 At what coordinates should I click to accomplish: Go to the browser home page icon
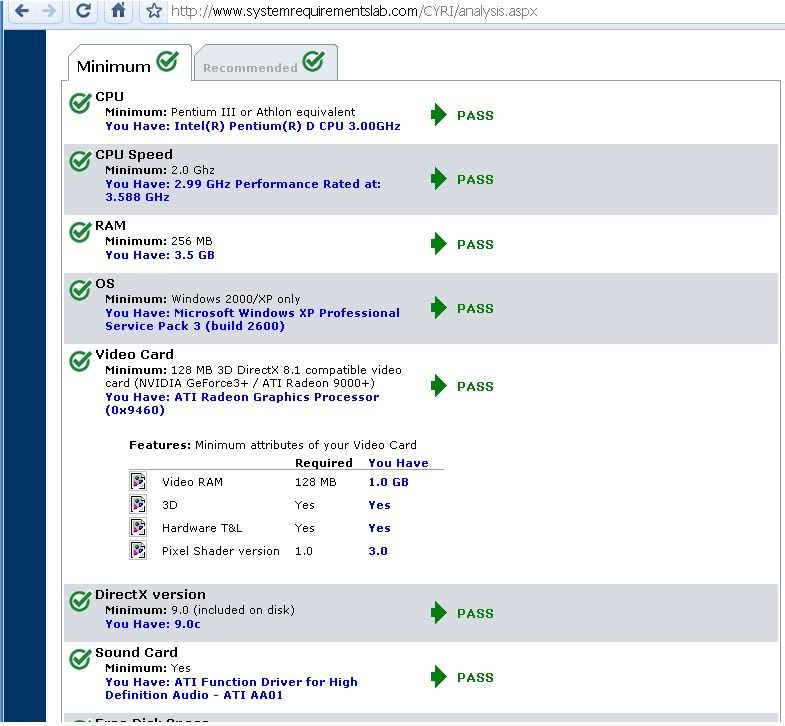(x=118, y=11)
